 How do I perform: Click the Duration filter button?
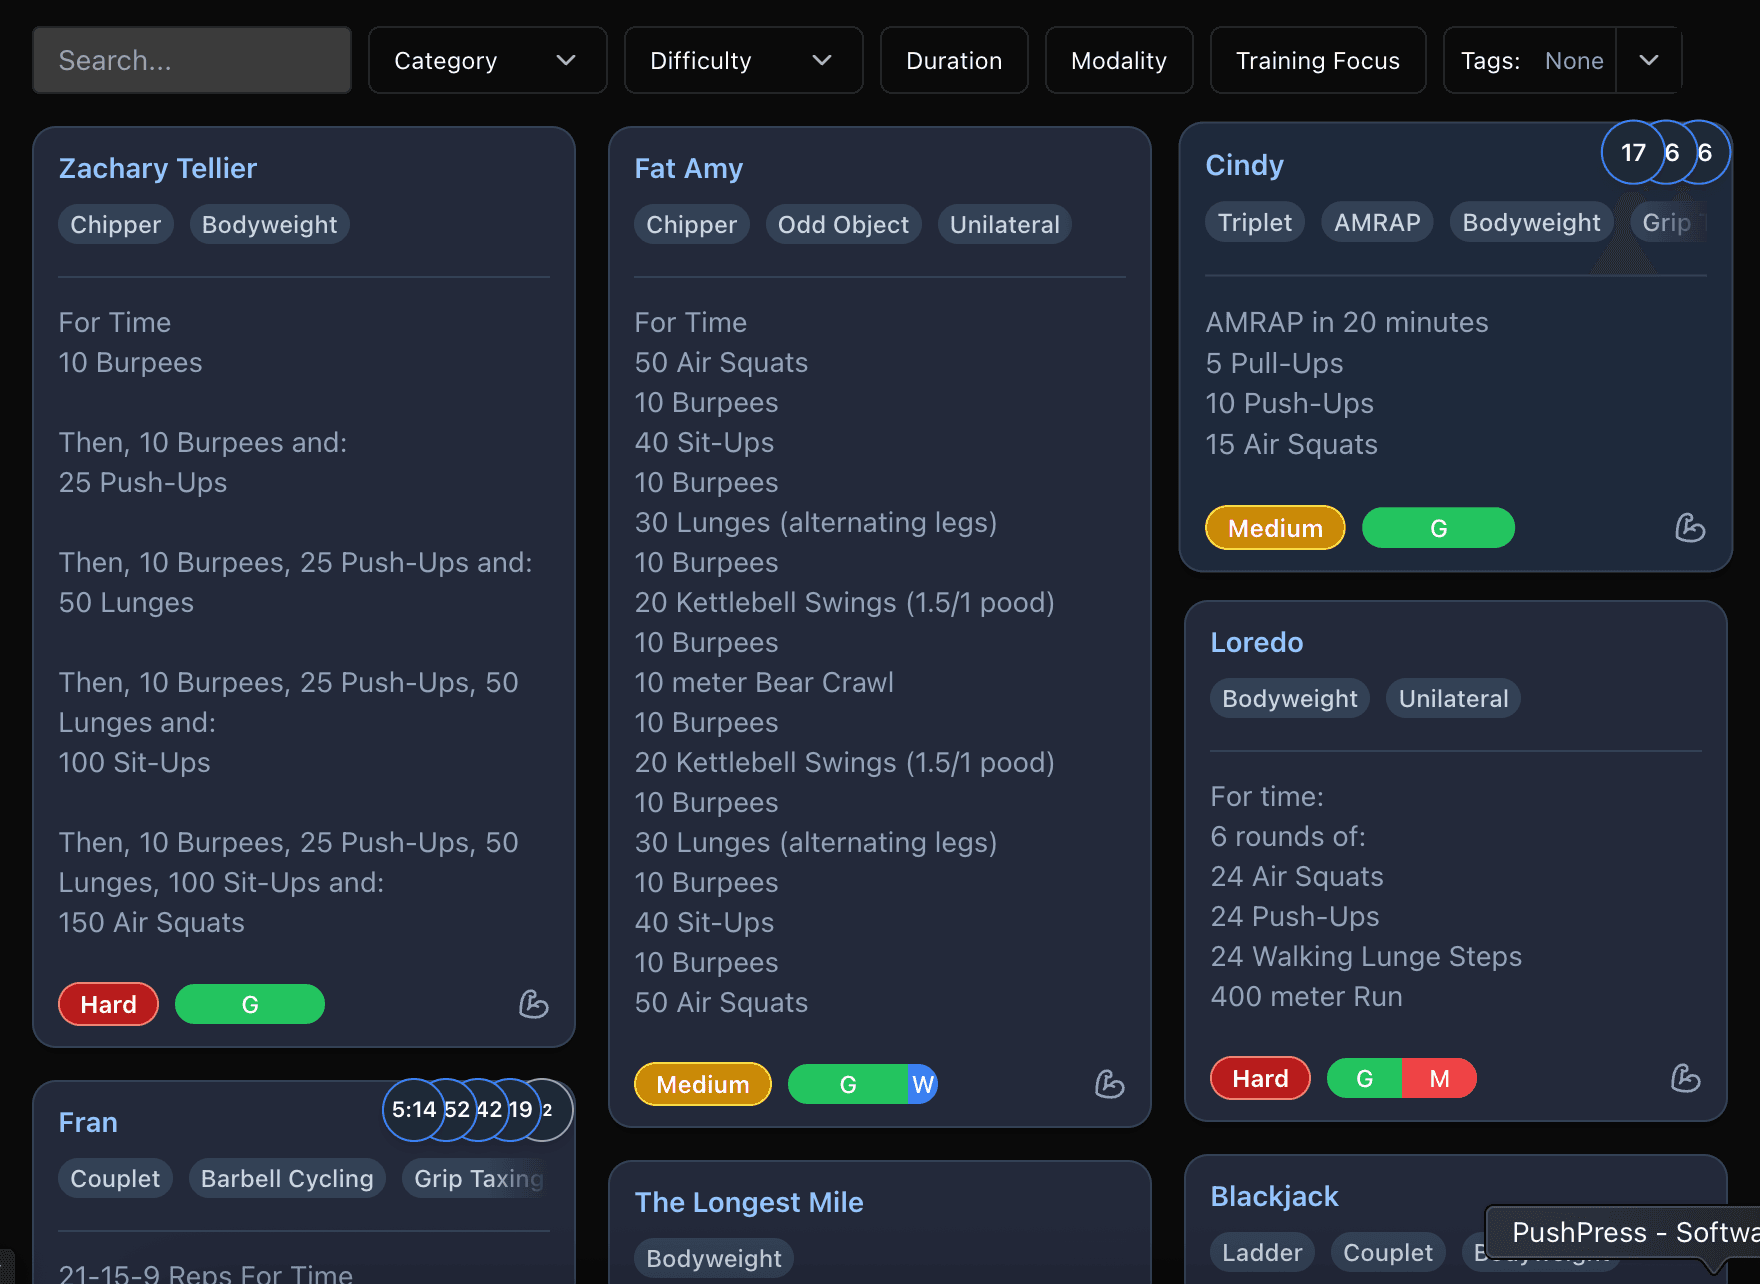[953, 60]
